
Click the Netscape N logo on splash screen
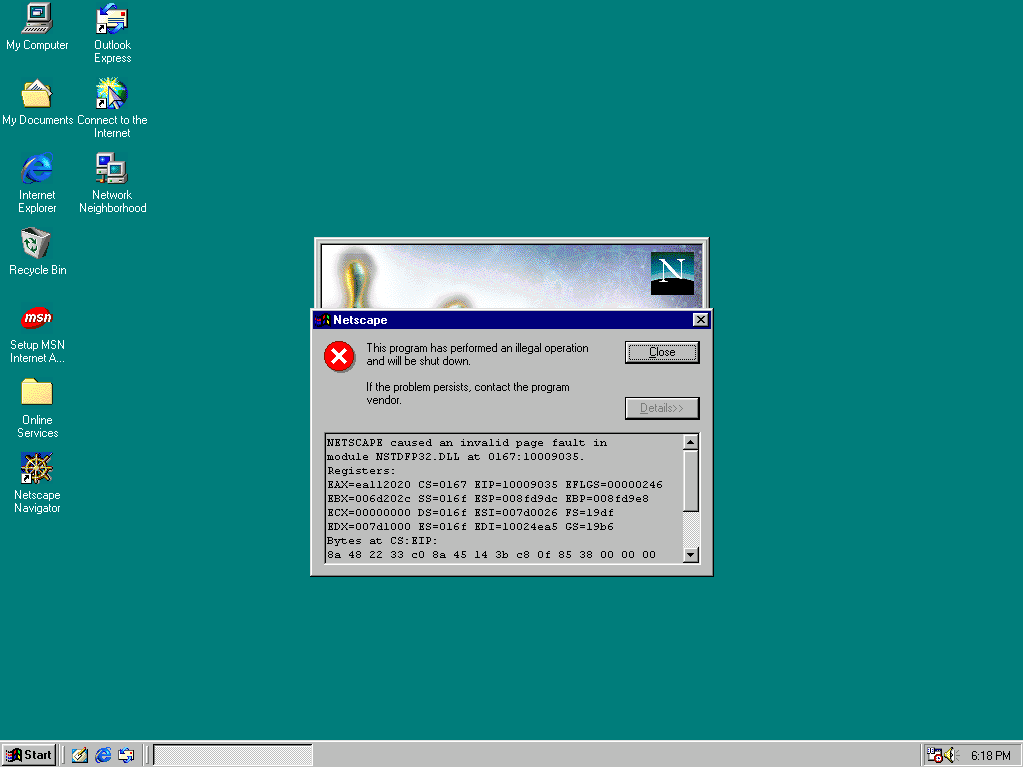pos(672,273)
